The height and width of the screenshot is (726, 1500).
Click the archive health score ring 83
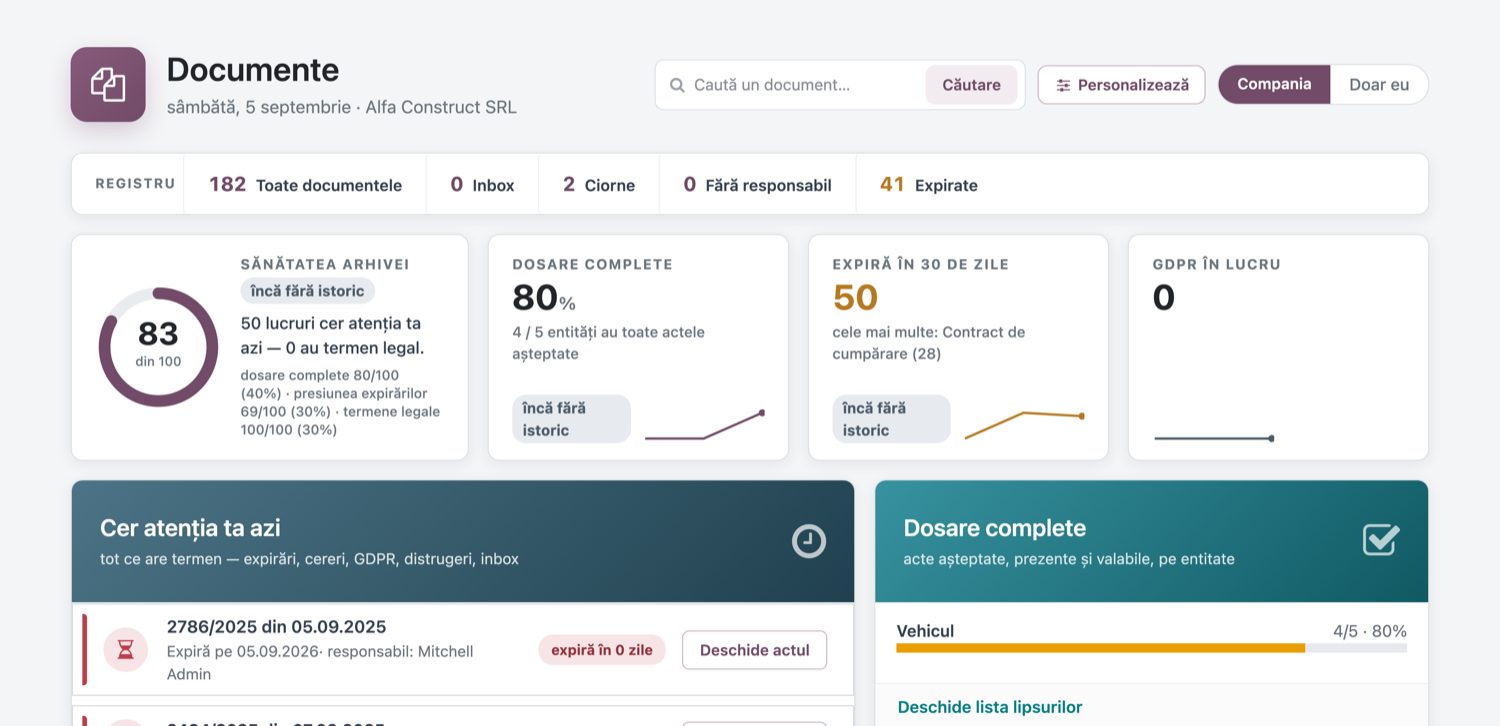tap(158, 347)
